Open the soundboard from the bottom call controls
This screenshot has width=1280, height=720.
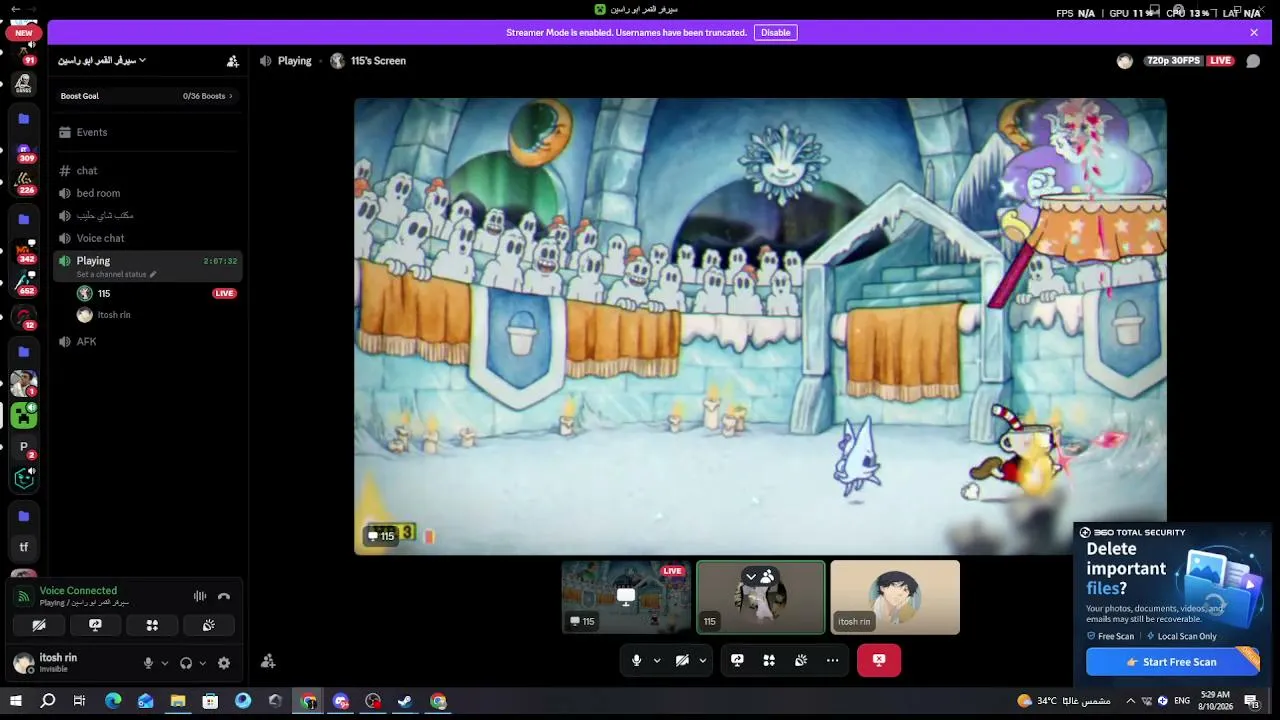[801, 660]
